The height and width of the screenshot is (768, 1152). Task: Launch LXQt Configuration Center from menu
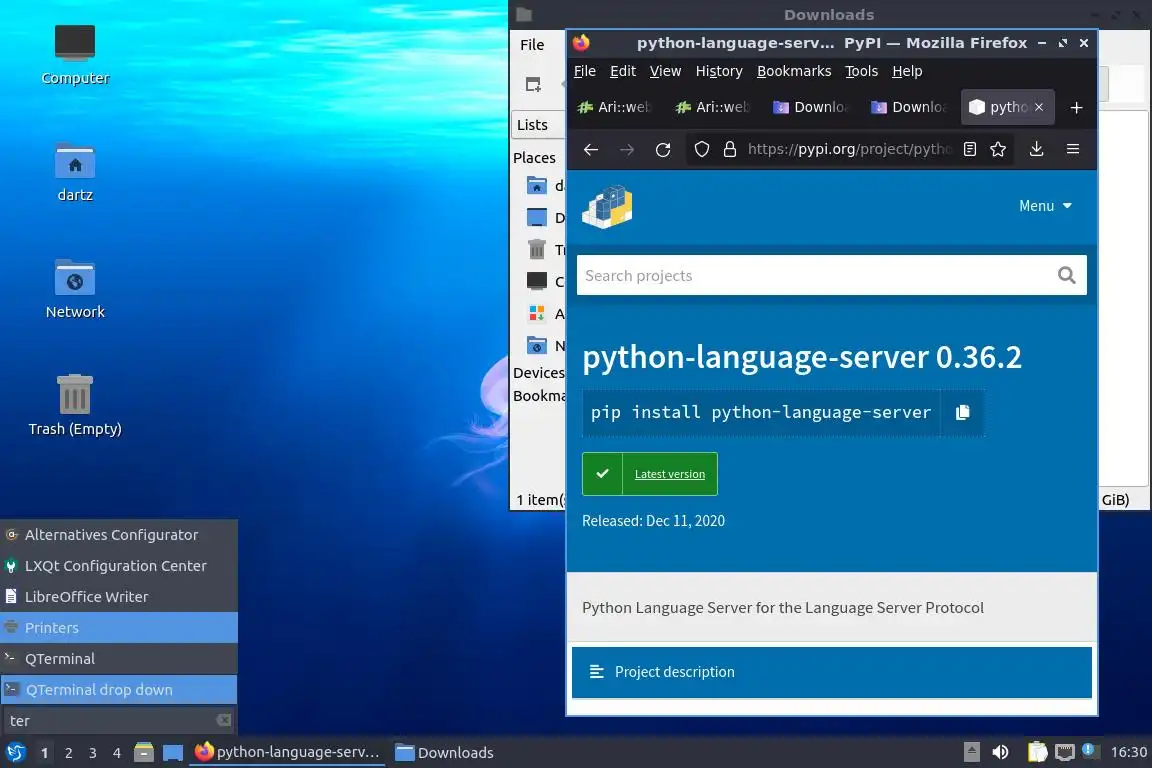click(119, 566)
